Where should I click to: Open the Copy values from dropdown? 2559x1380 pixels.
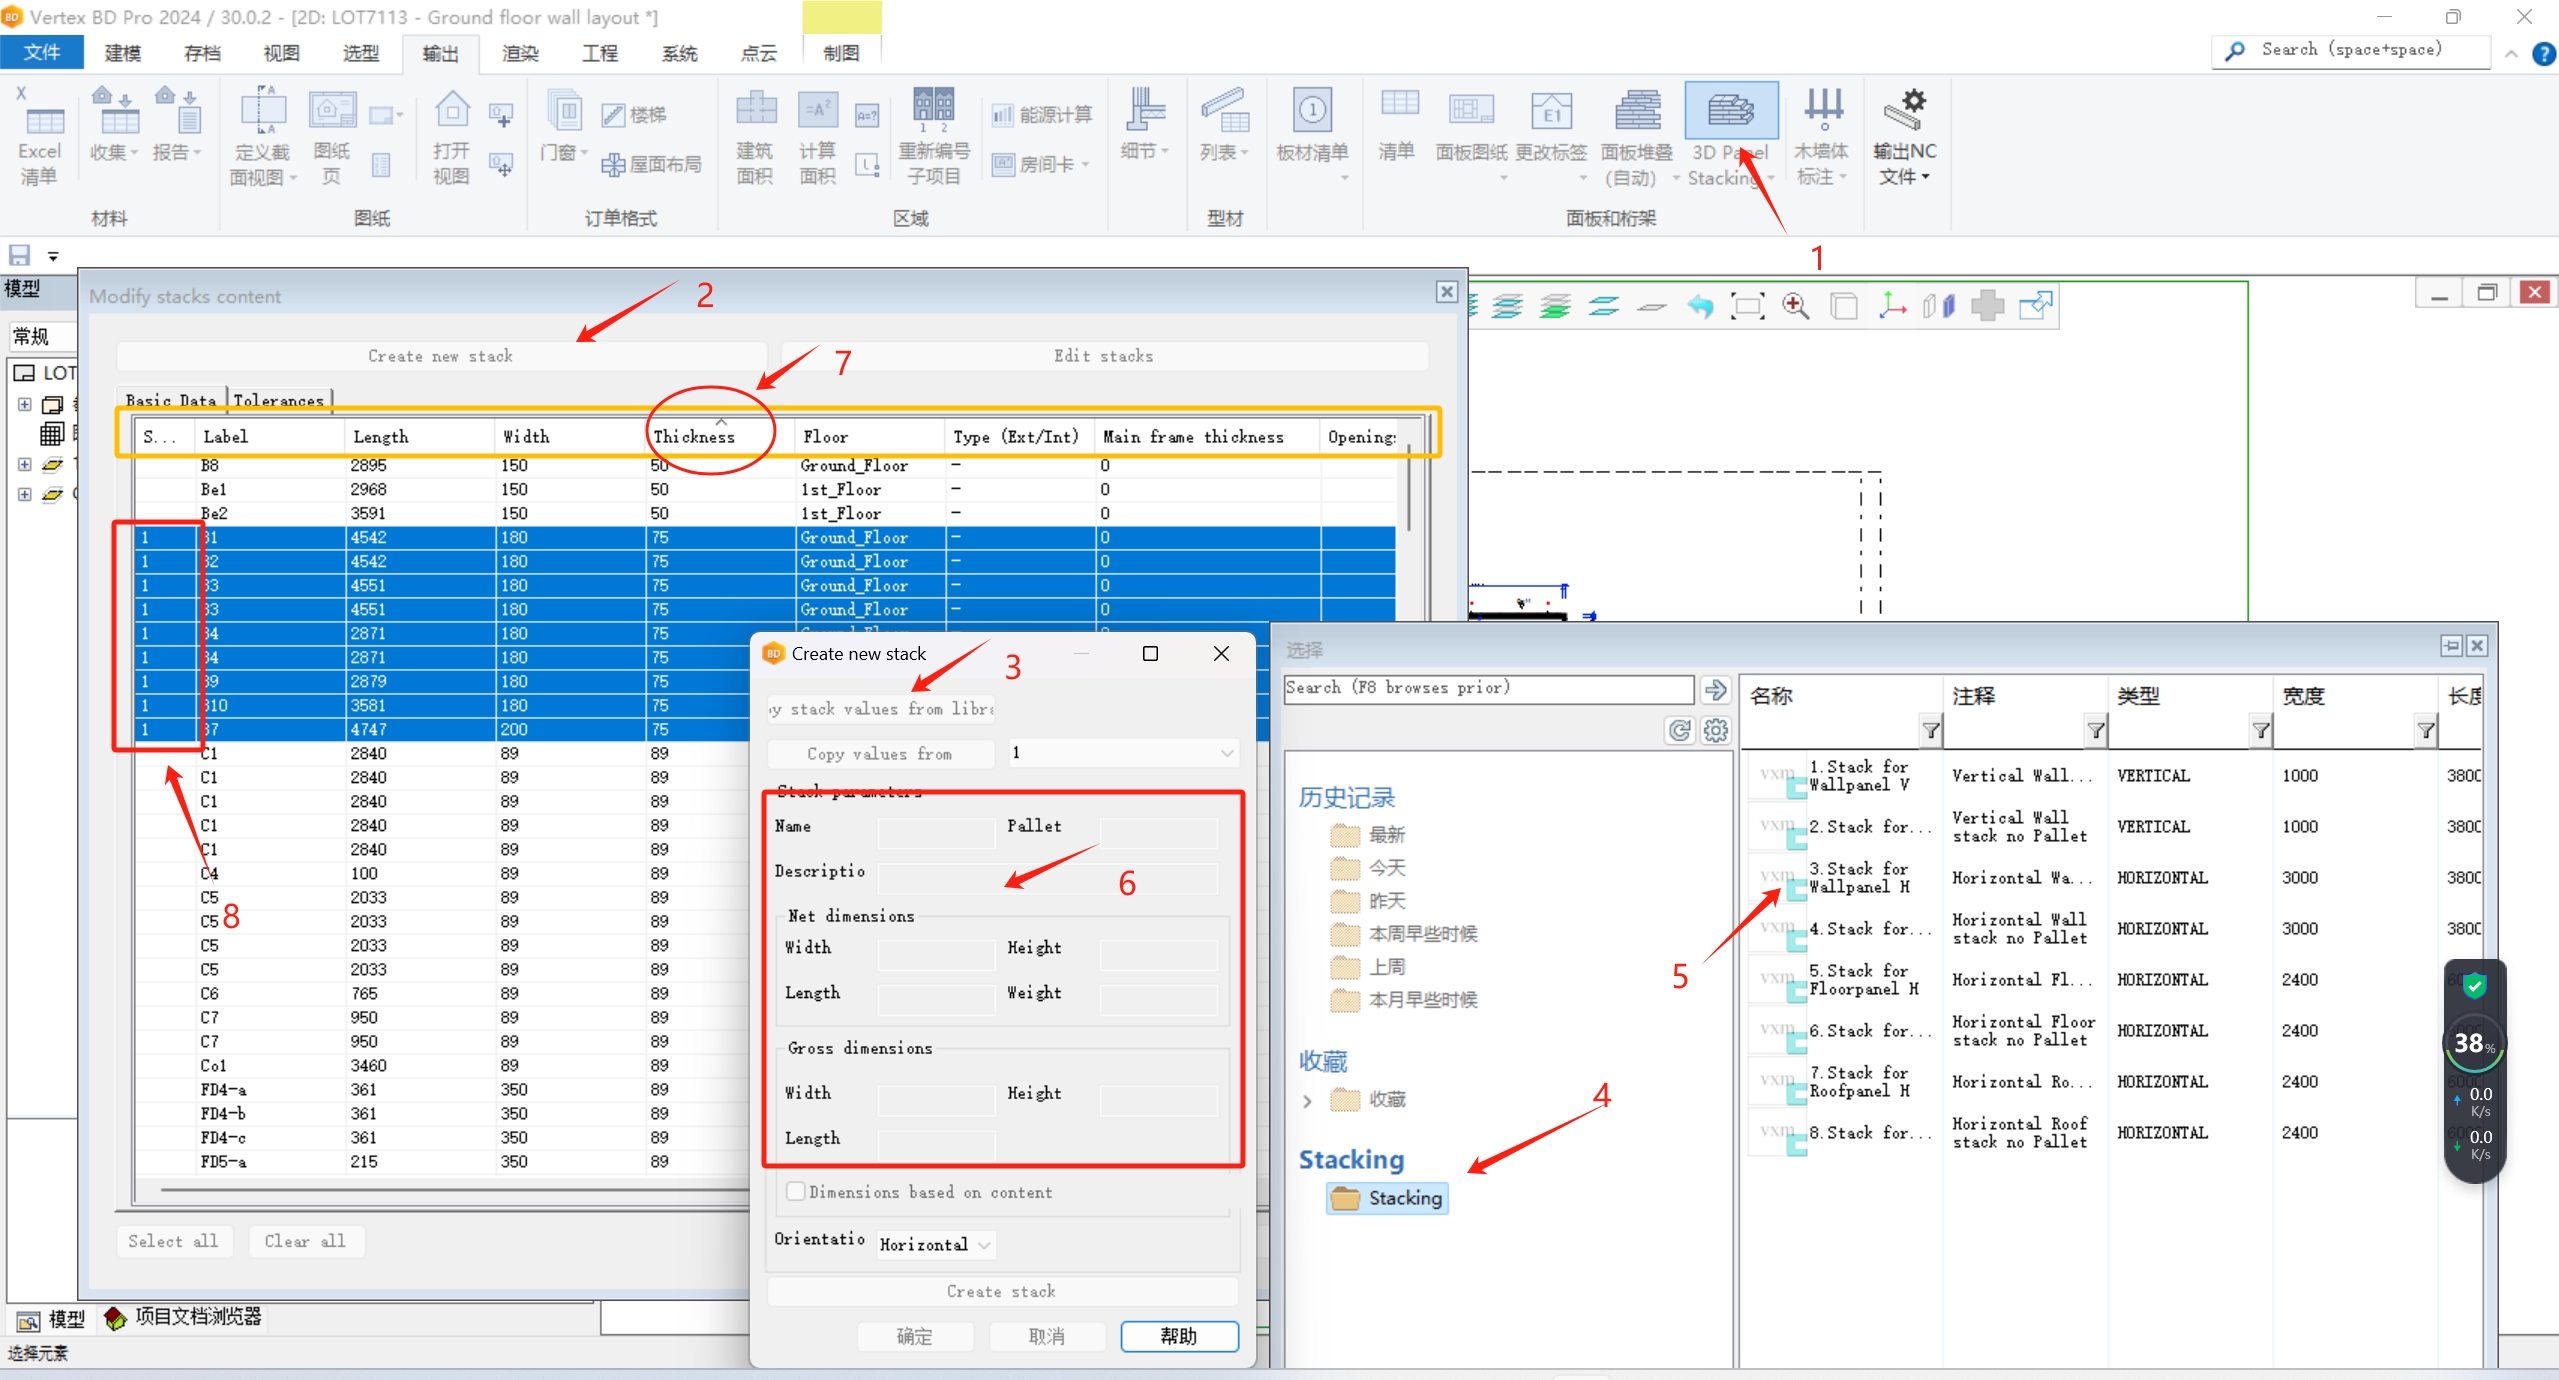[x=1123, y=752]
